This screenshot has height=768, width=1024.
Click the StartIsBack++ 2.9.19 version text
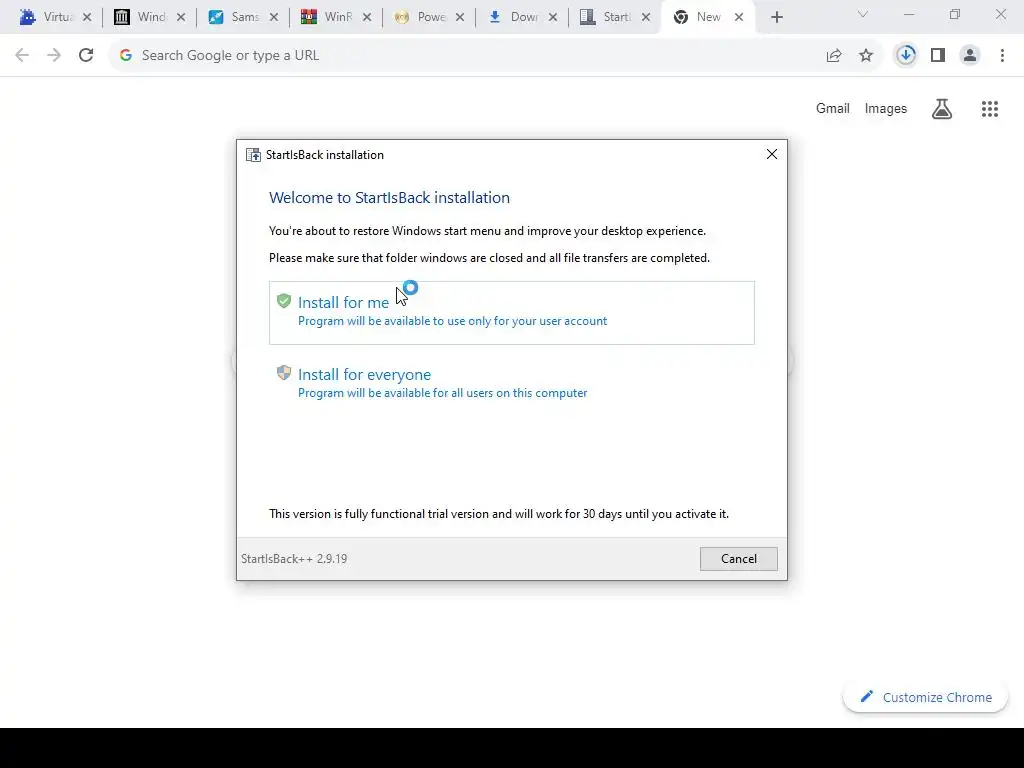click(x=295, y=559)
